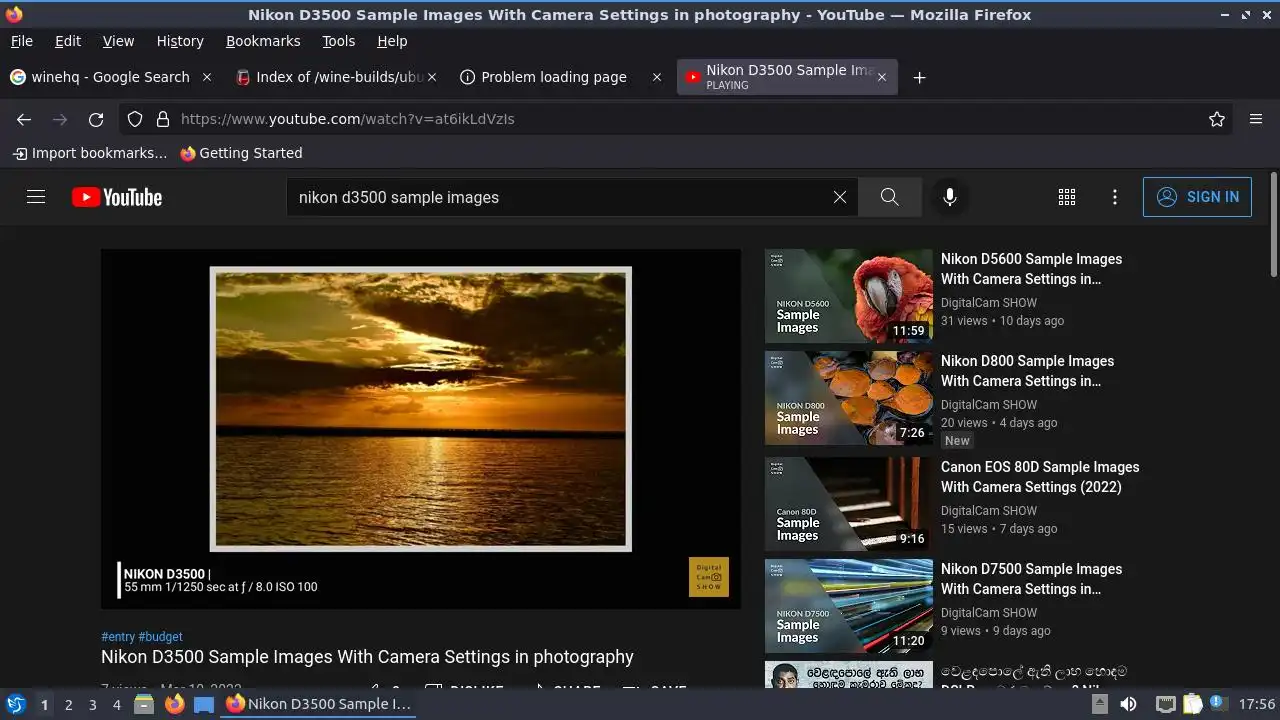Open the desktop start menu icon

pos(15,704)
